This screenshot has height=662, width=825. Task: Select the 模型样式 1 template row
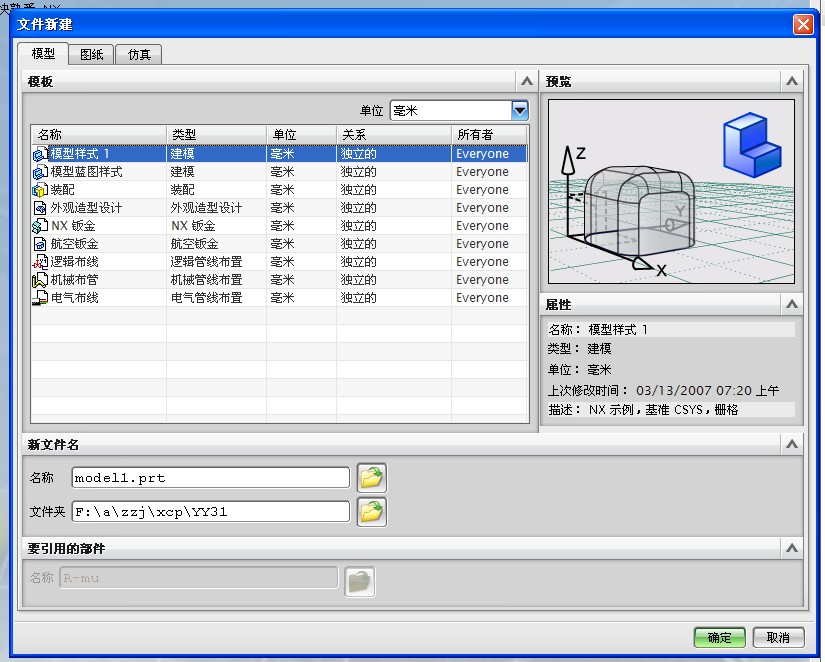pyautogui.click(x=279, y=154)
